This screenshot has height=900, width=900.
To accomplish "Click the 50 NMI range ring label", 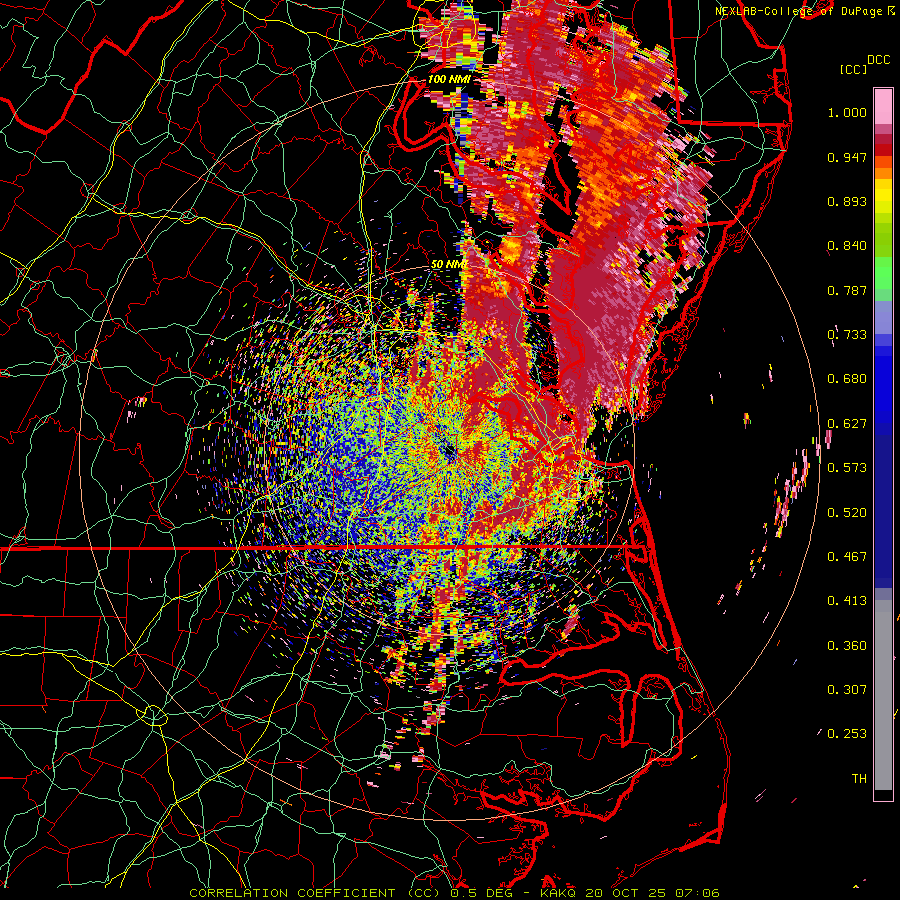I will point(448,265).
